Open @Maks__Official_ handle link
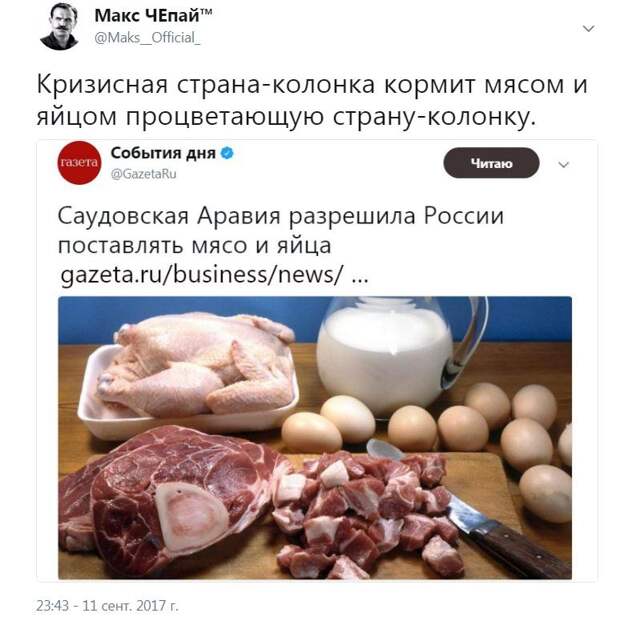The image size is (620, 621). pos(147,38)
